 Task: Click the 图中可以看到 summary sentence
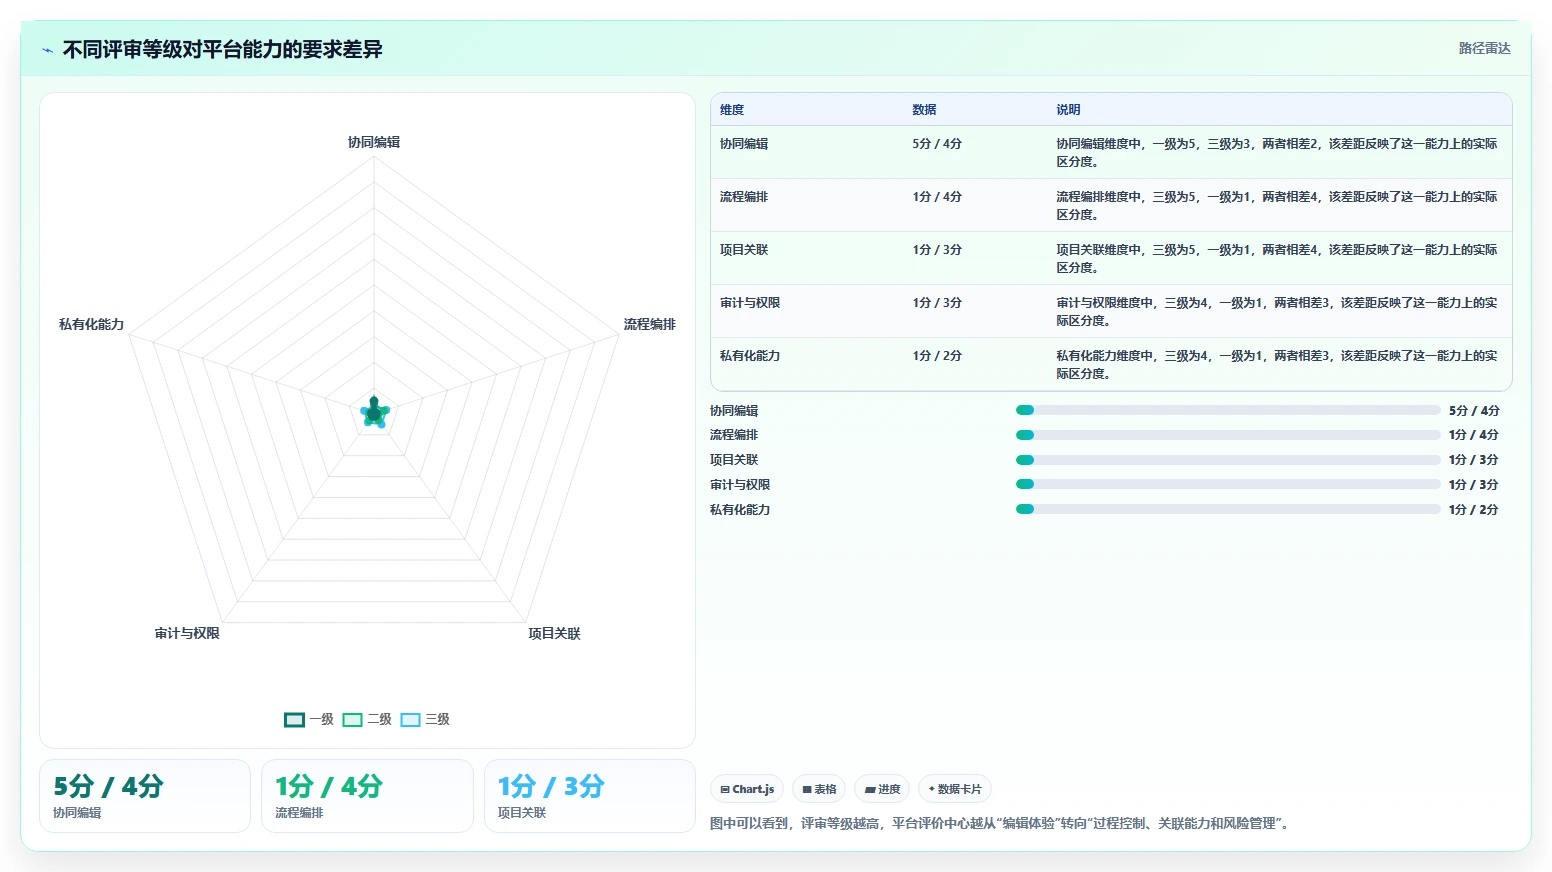pos(1001,823)
